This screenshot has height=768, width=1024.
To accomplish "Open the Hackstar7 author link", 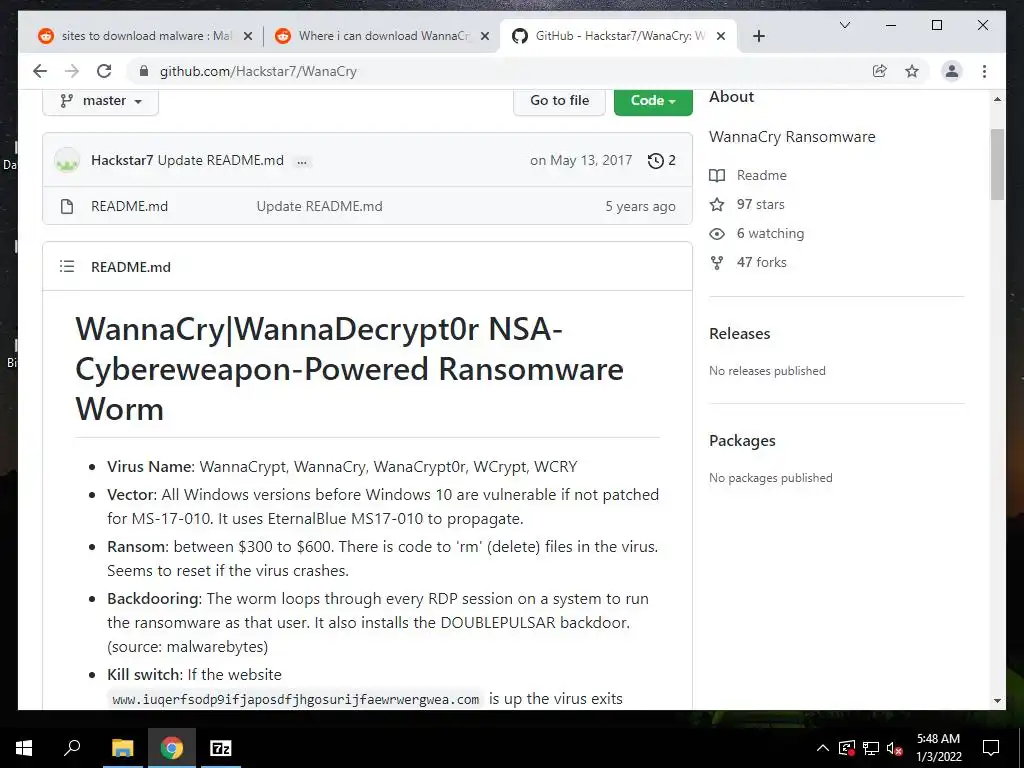I will 122,160.
